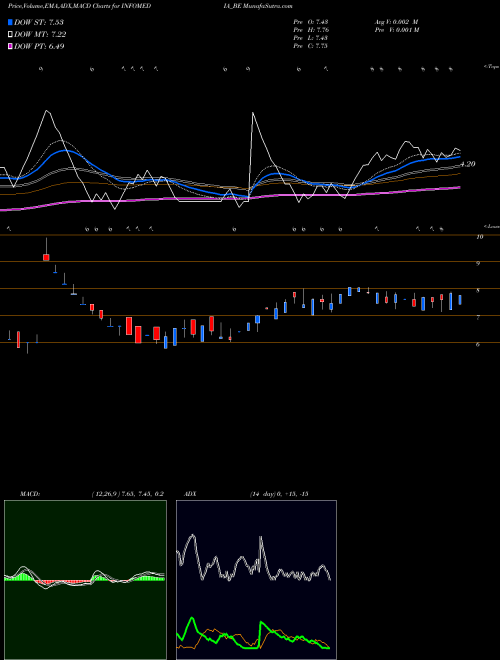Click price axis label 7
Screen dimensions: 500x660
coord(478,317)
